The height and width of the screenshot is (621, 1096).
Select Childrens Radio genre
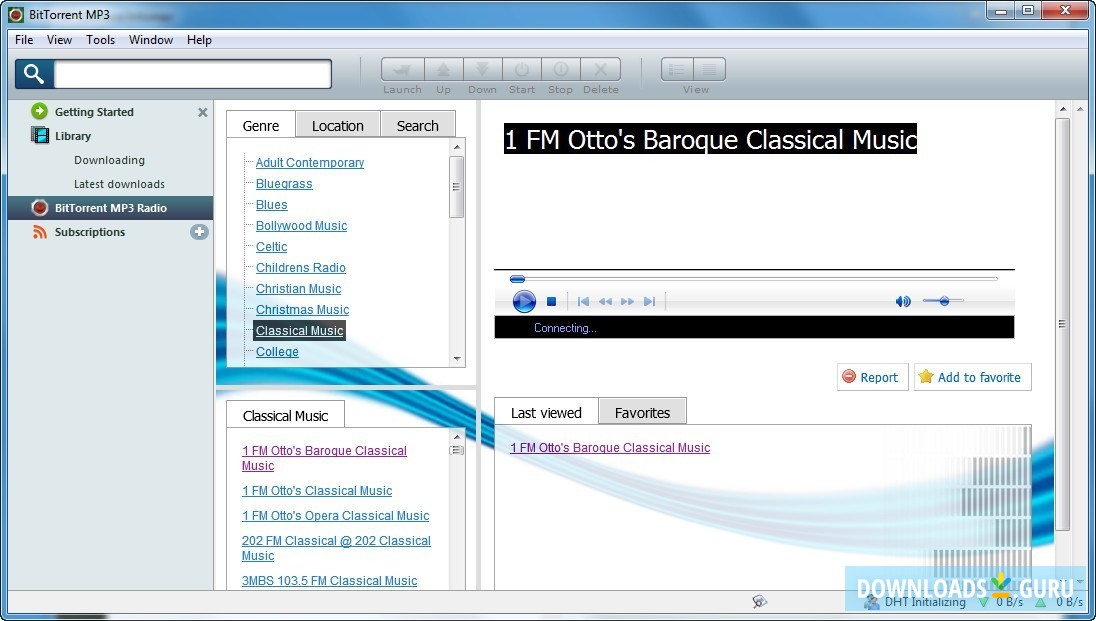301,268
